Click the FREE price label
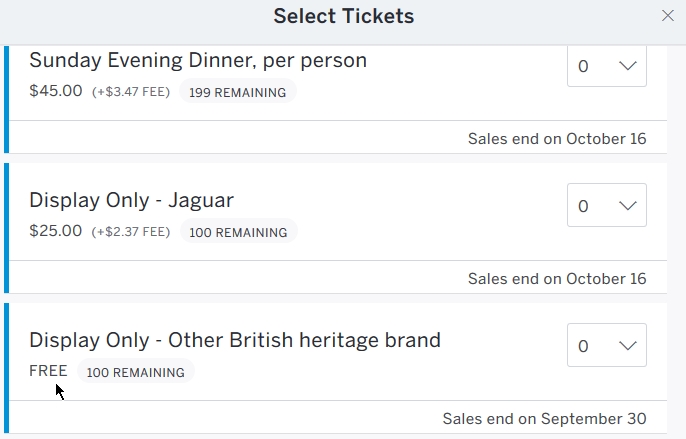Image resolution: width=686 pixels, height=439 pixels. coord(48,371)
